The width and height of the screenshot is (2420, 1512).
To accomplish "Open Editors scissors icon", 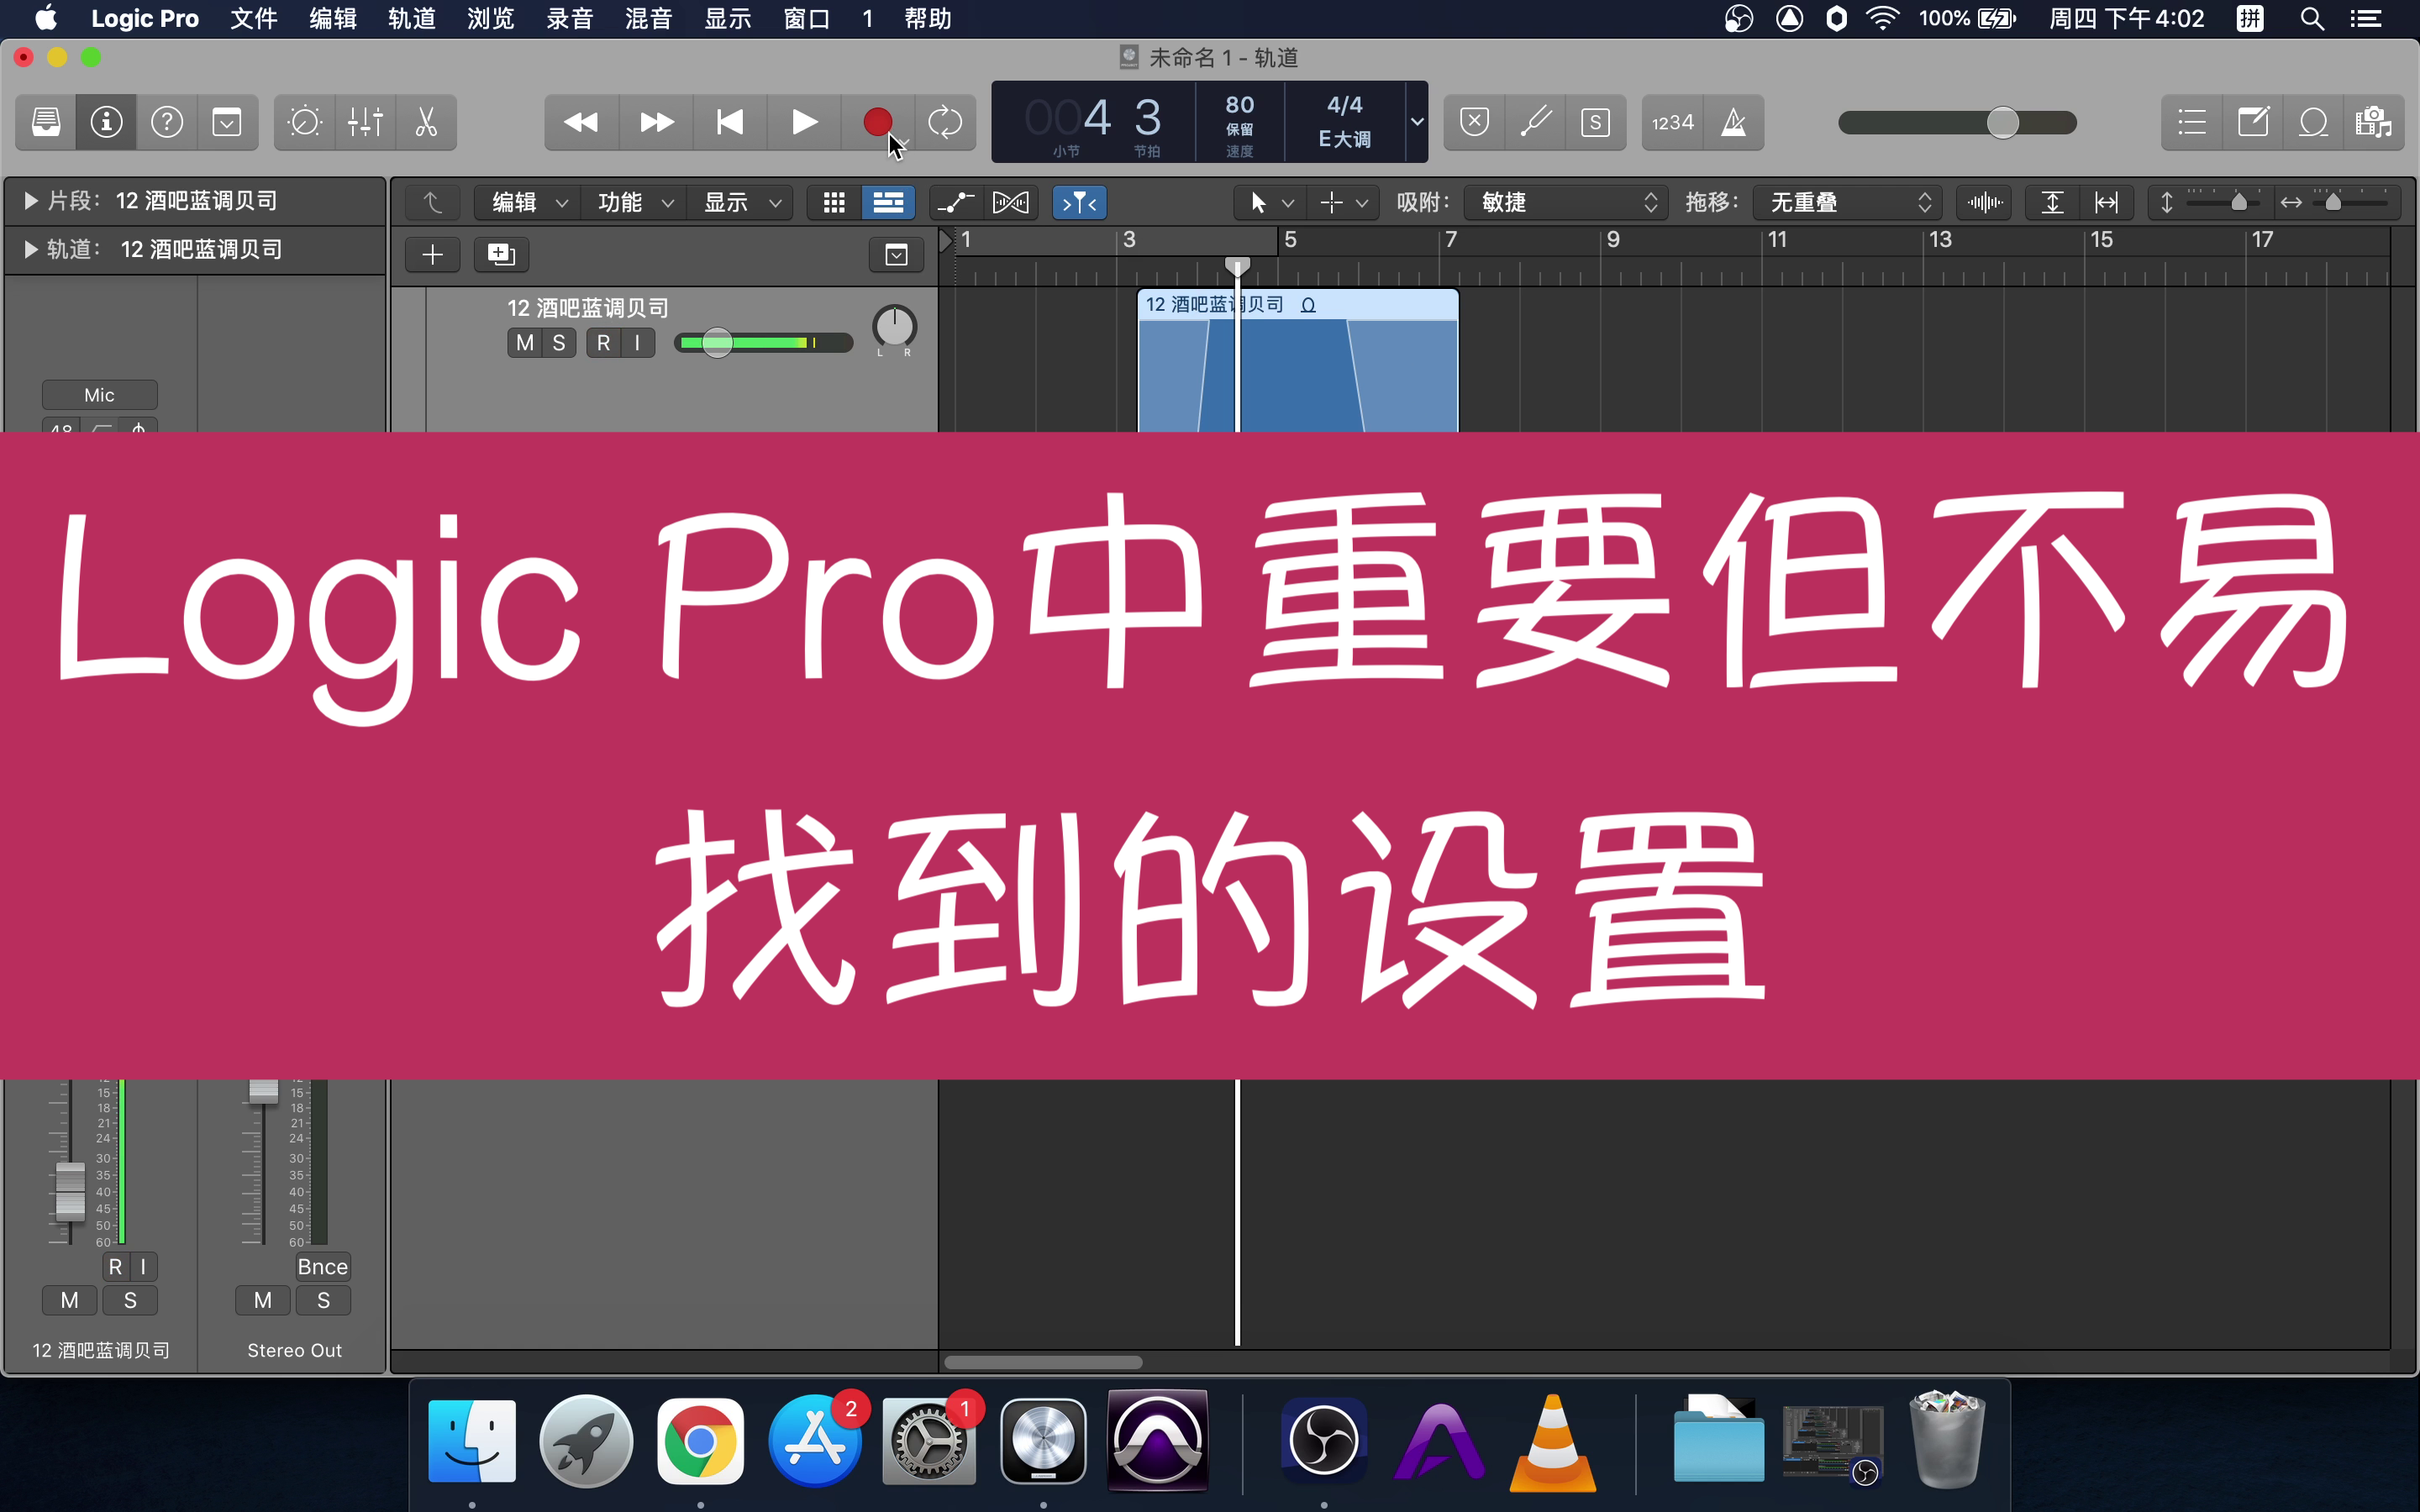I will (x=426, y=122).
